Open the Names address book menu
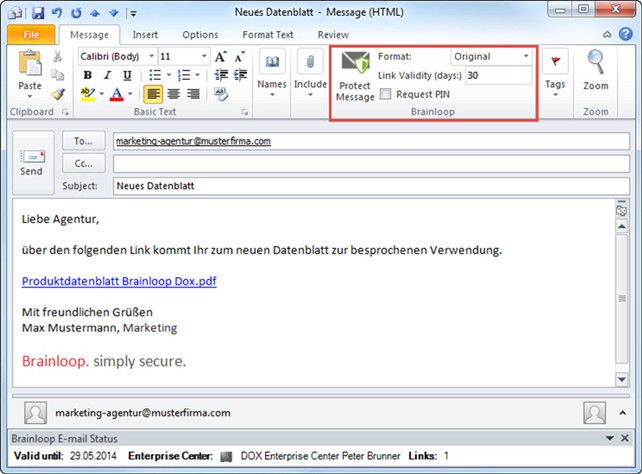642x474 pixels. (272, 74)
